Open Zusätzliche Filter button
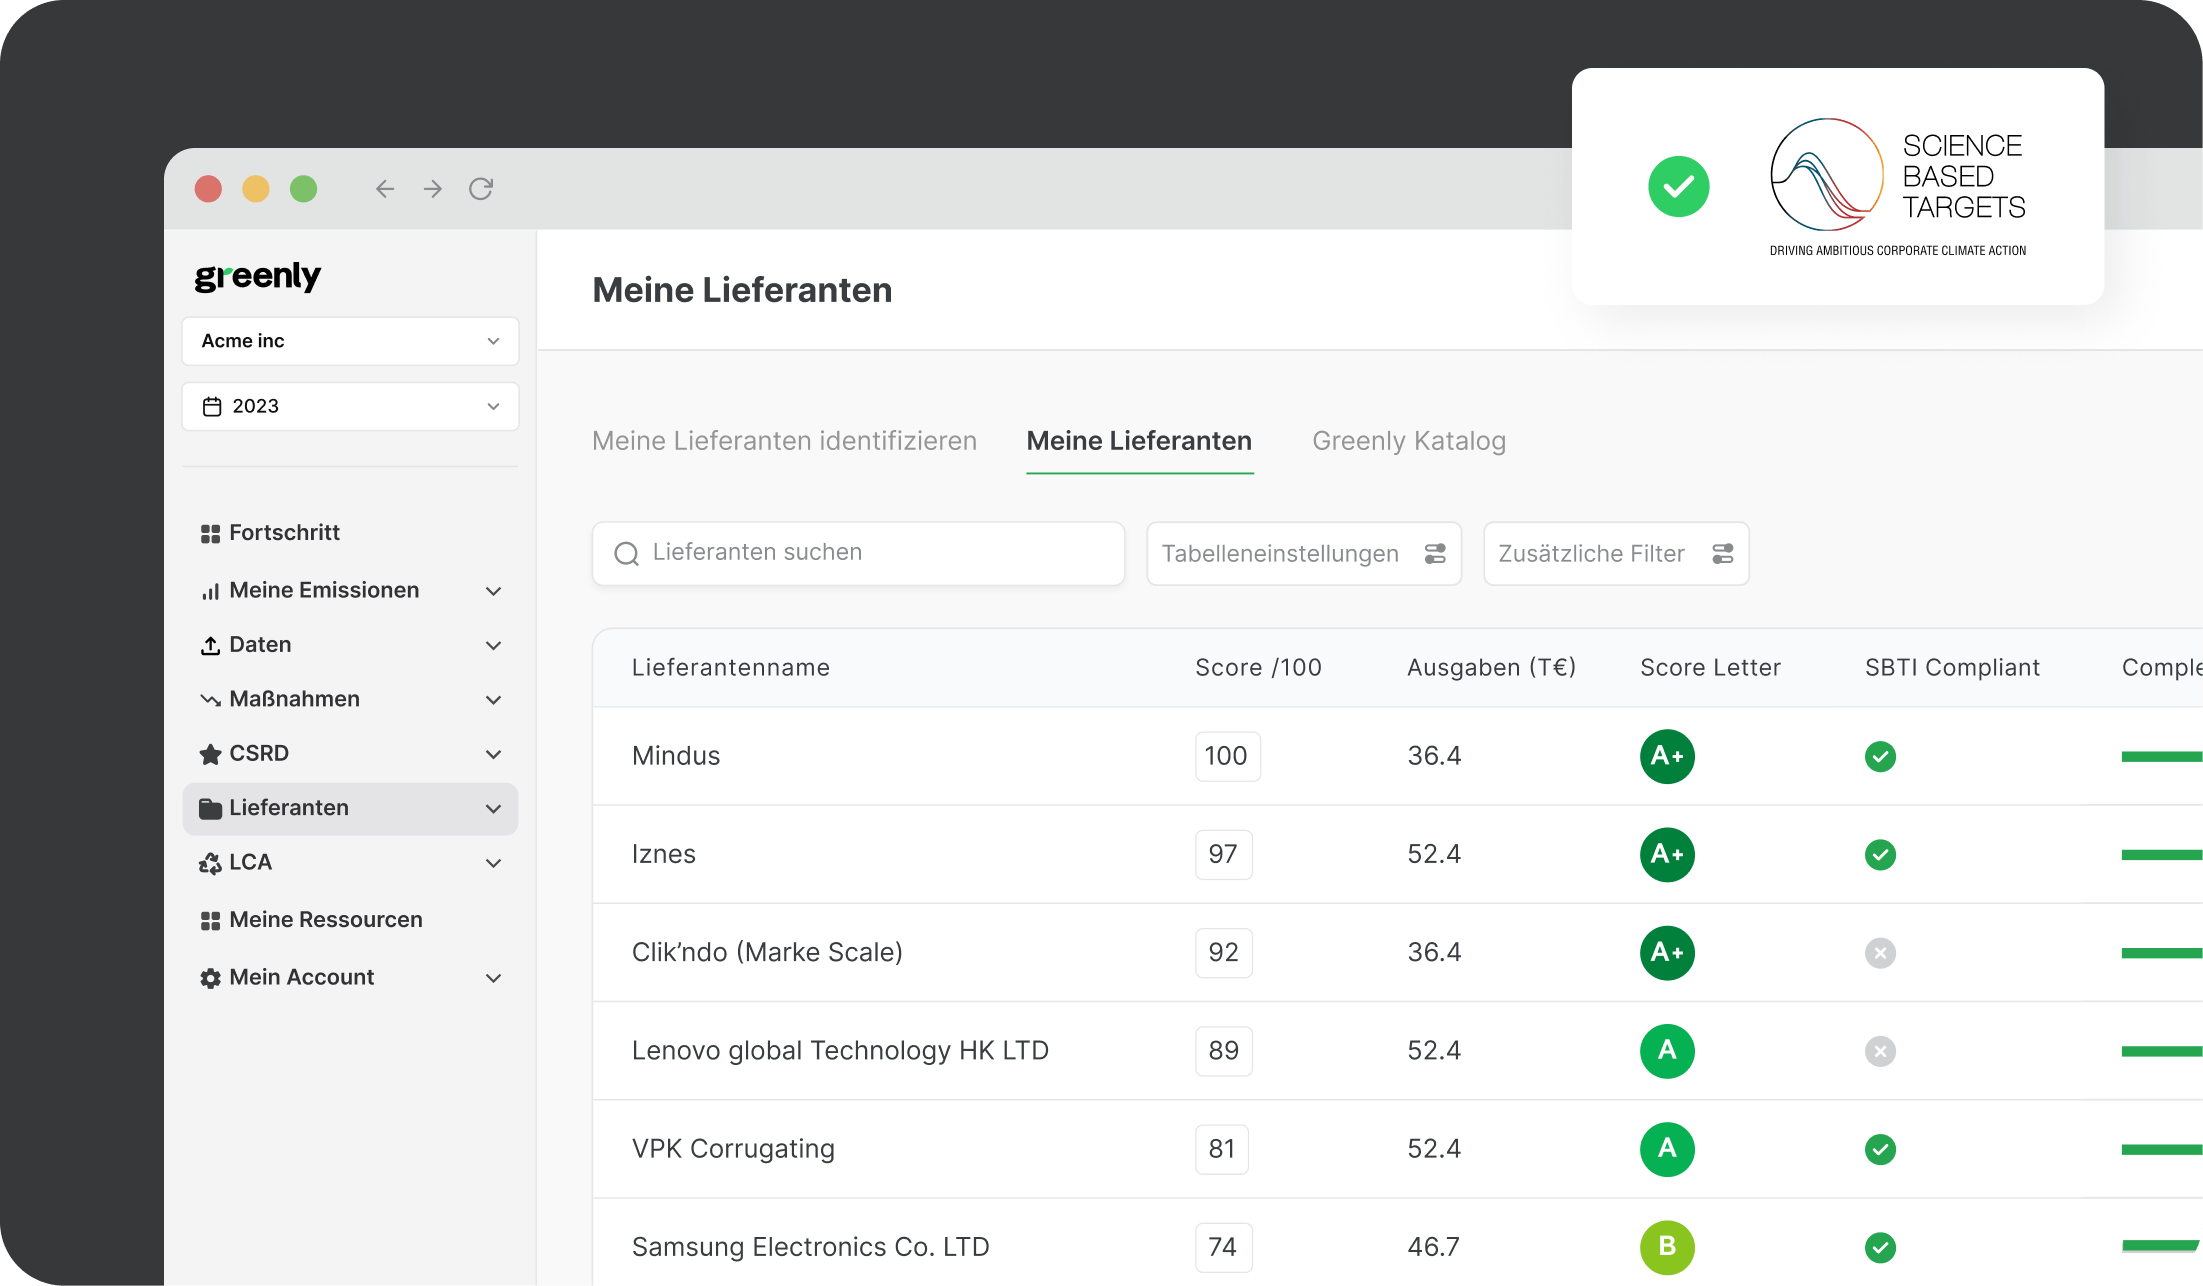The image size is (2203, 1286). coord(1615,554)
